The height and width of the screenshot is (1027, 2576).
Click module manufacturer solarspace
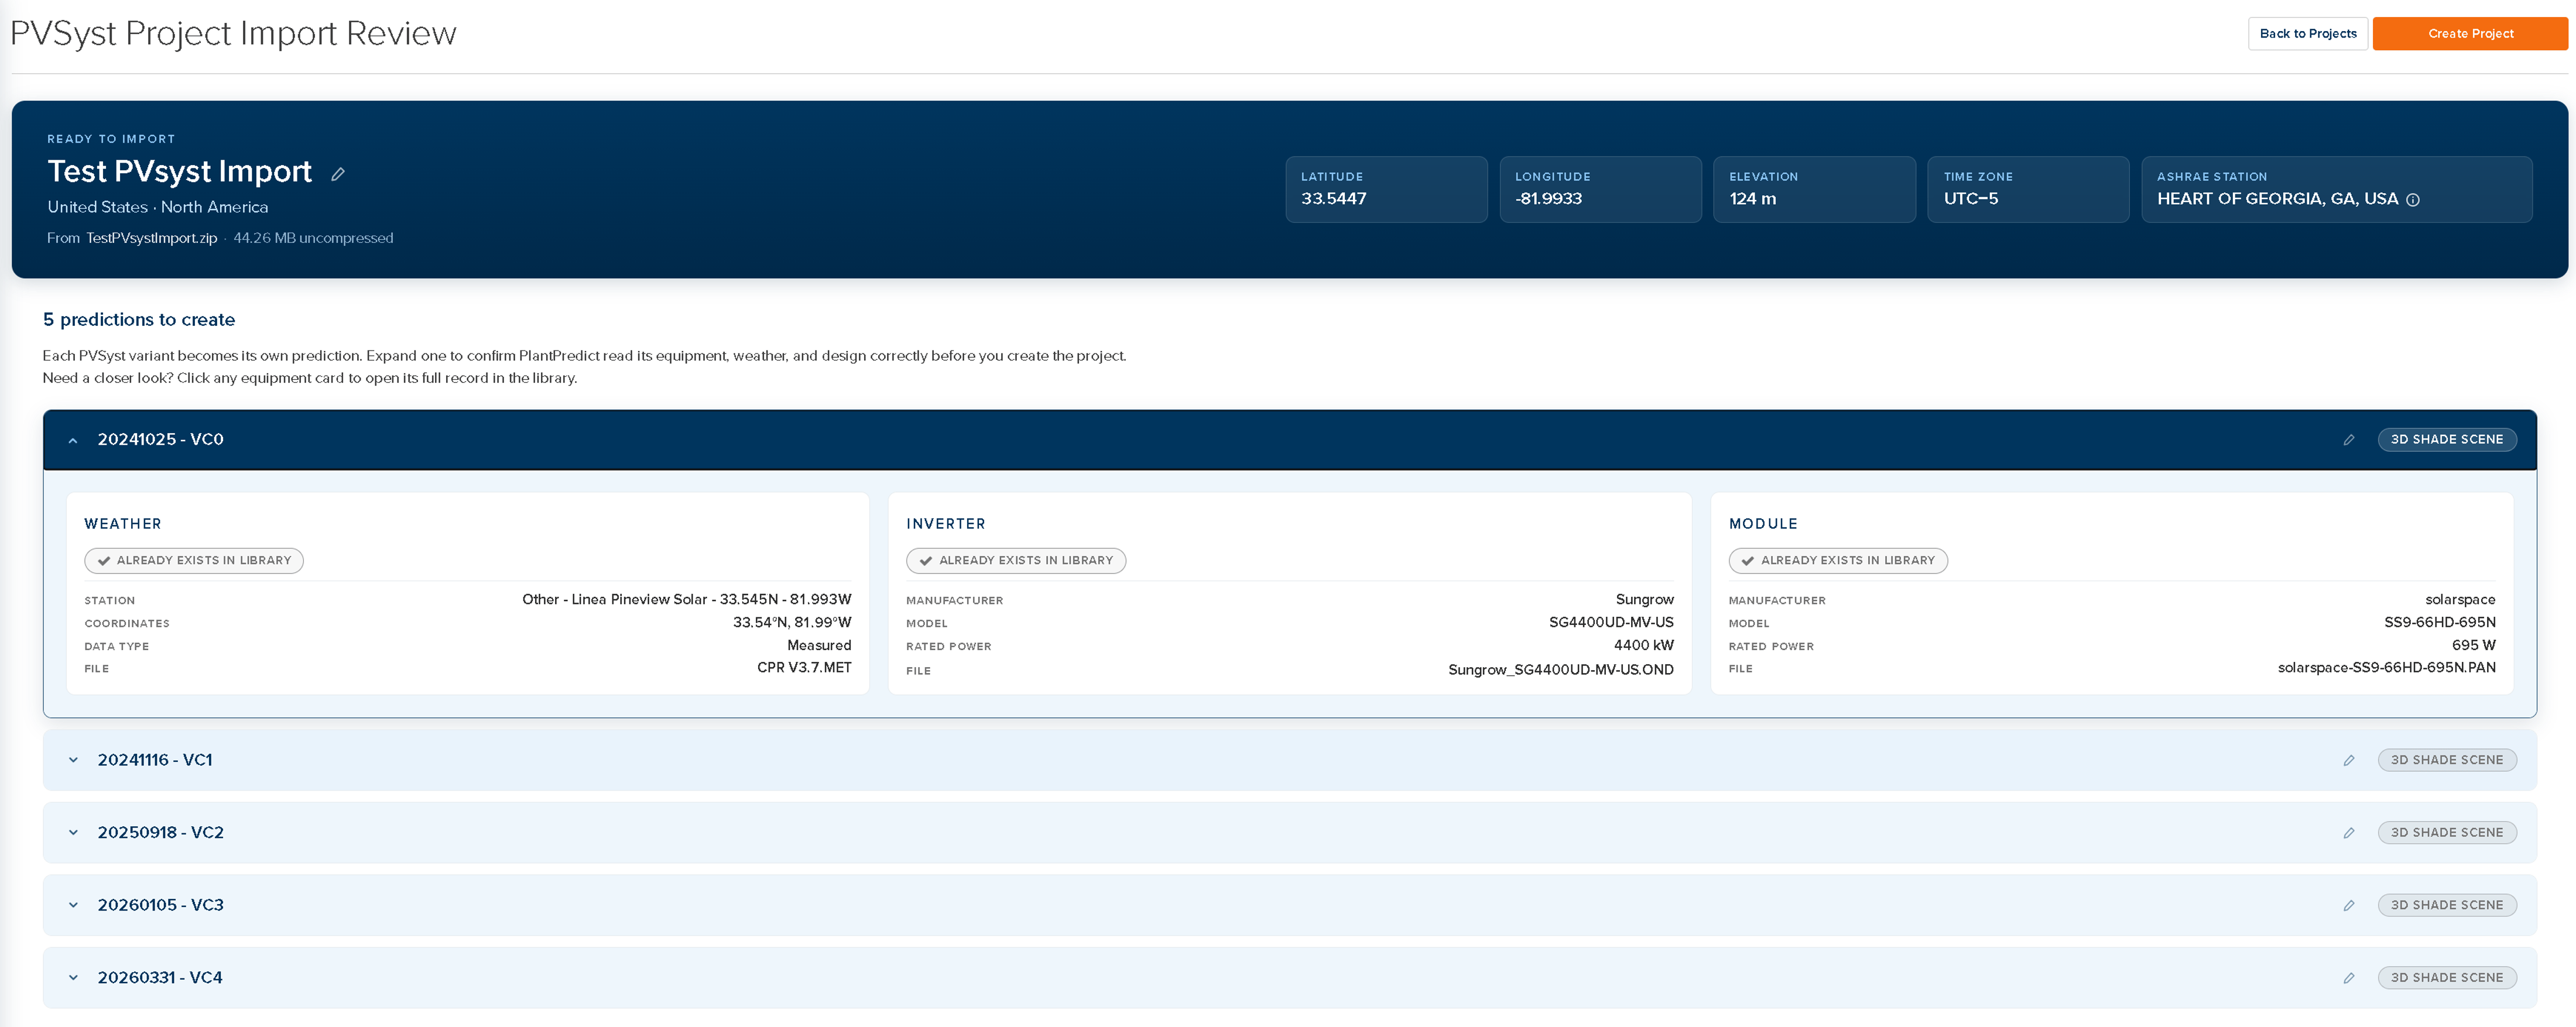2460,600
